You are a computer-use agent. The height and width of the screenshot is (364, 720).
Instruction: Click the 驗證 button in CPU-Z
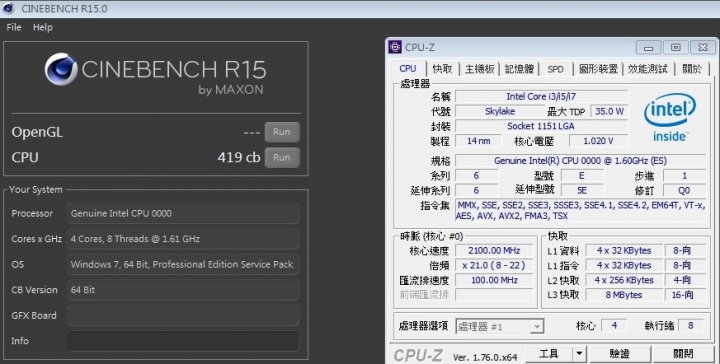tap(620, 354)
